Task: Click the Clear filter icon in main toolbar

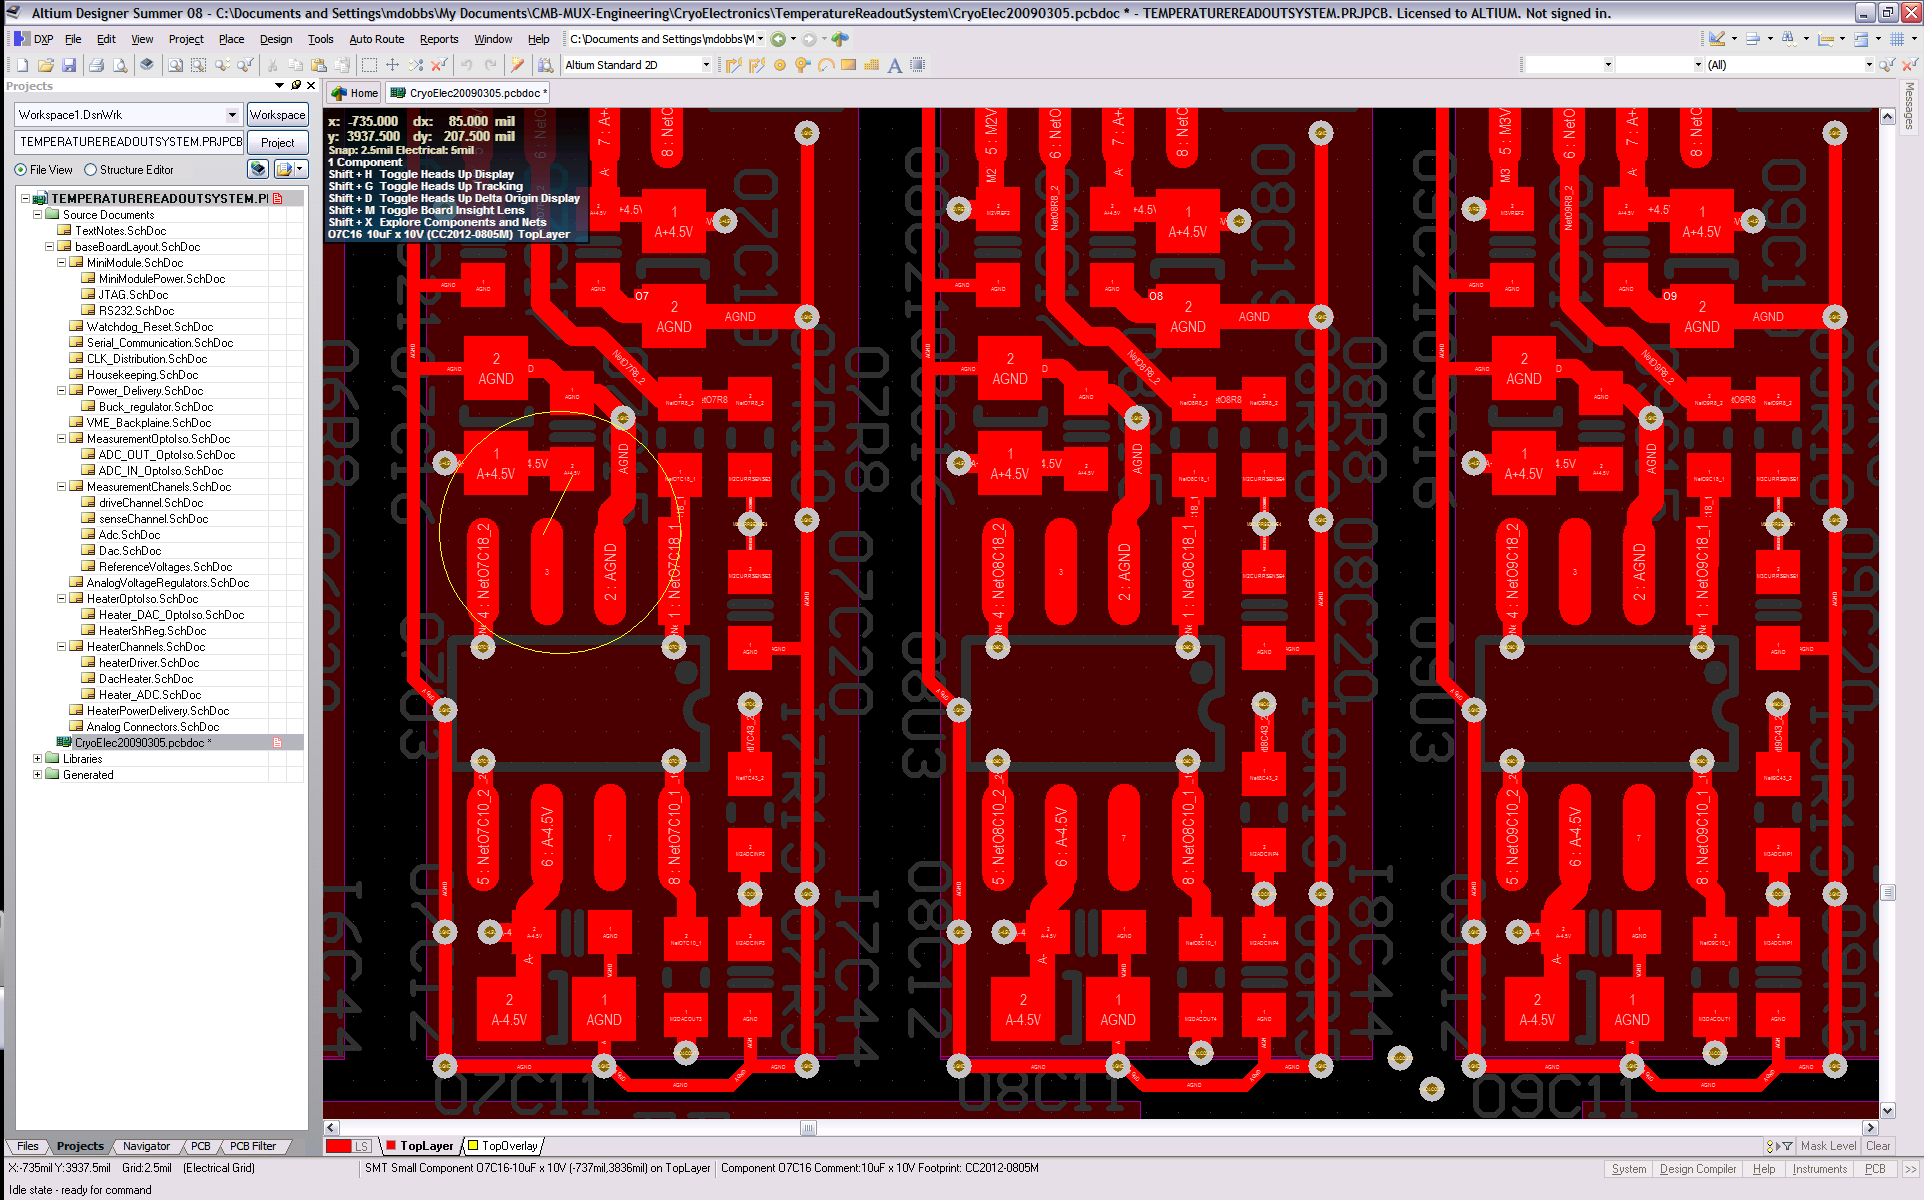Action: (x=439, y=65)
